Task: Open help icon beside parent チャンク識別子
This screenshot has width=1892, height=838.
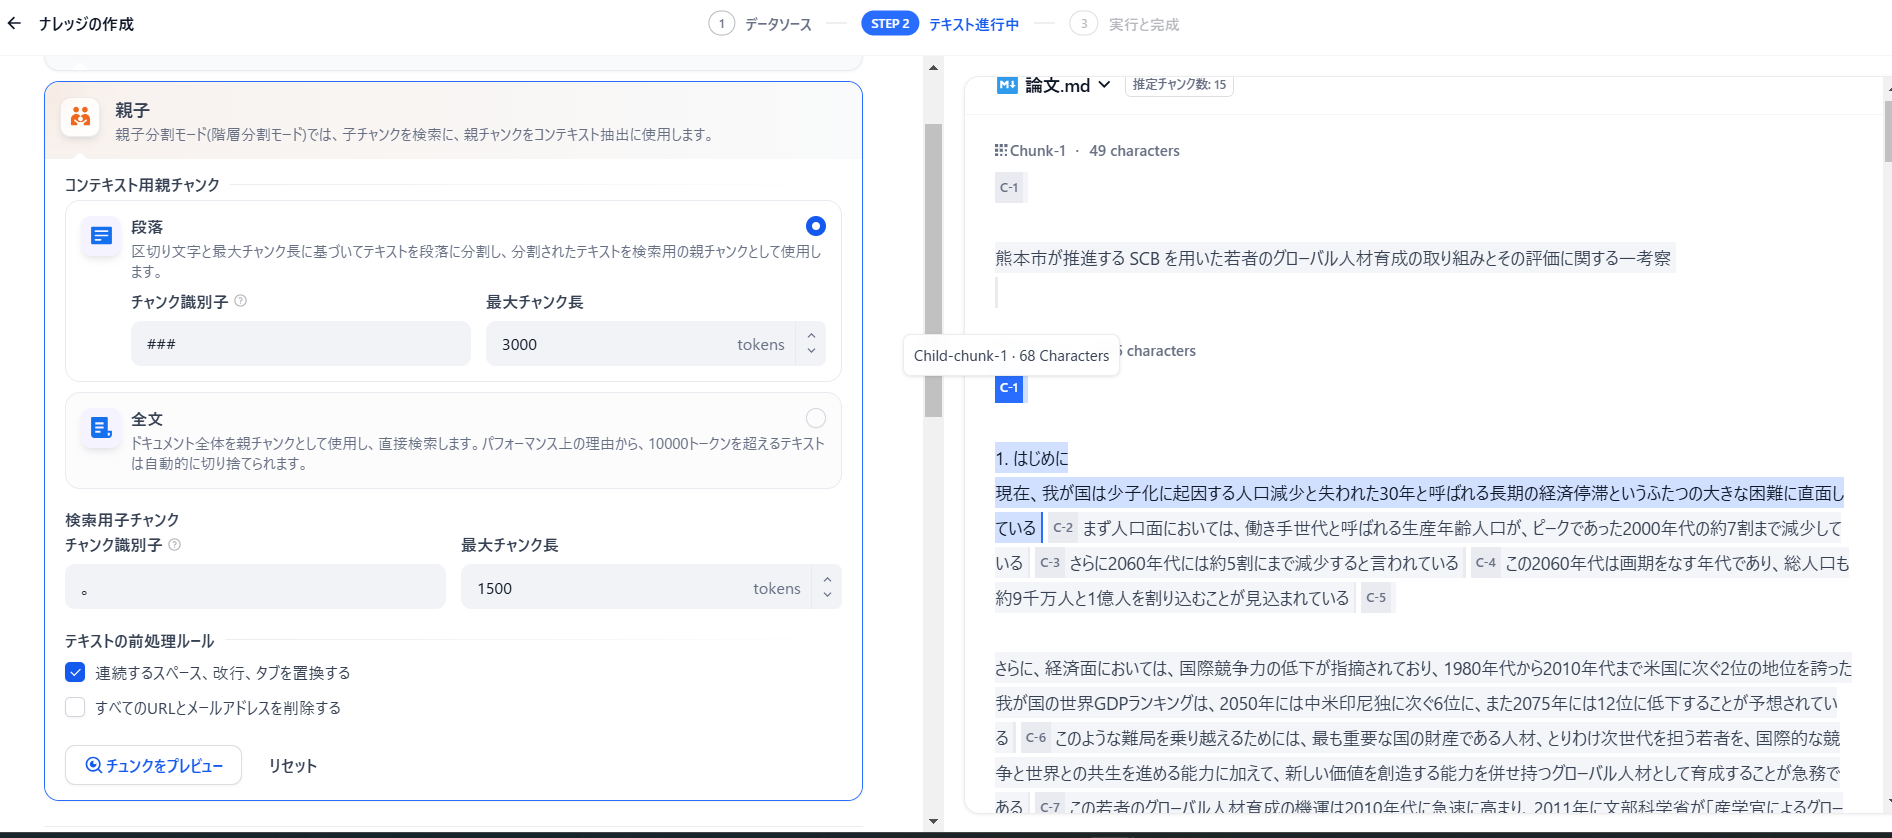Action: click(240, 301)
